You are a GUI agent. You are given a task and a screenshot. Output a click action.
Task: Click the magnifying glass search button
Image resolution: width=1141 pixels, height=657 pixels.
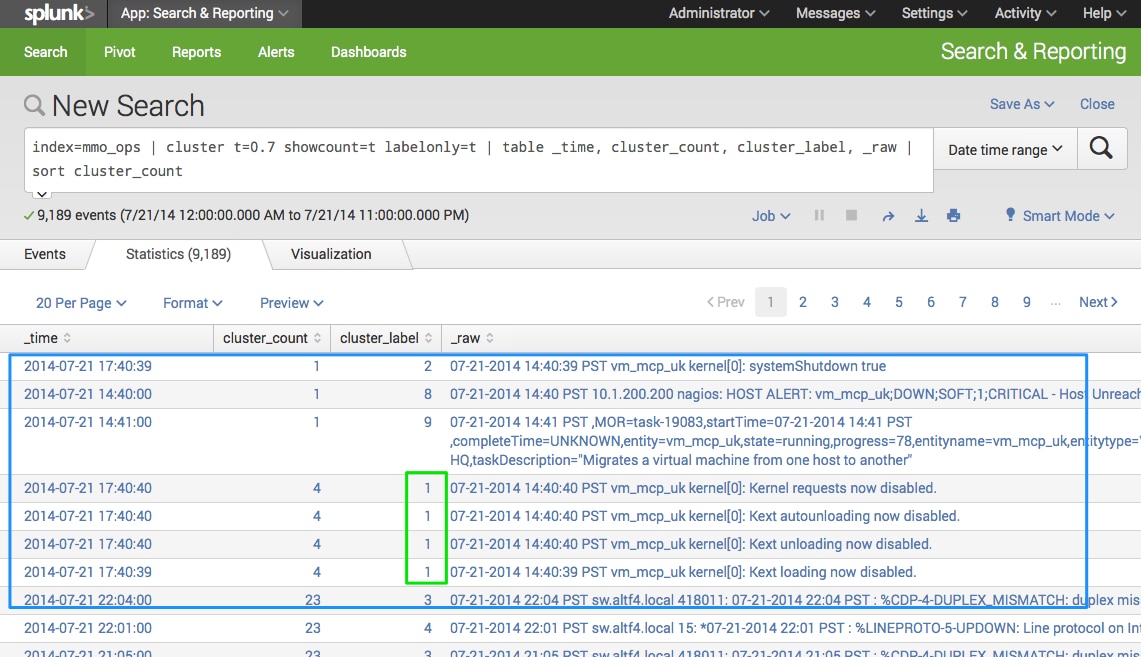[x=1101, y=149]
